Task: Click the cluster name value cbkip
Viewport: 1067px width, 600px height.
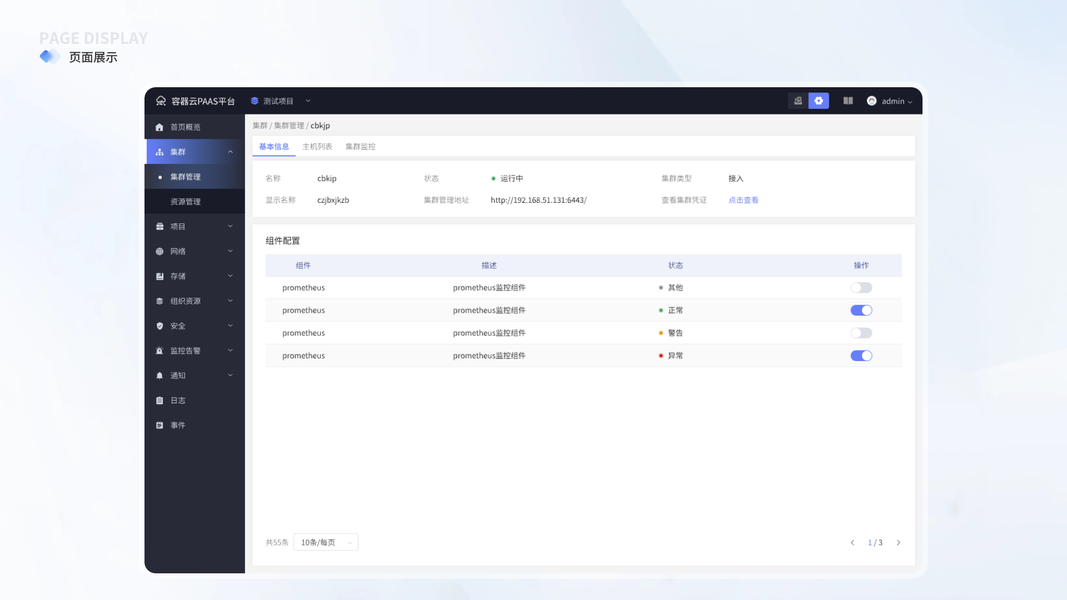Action: (327, 178)
